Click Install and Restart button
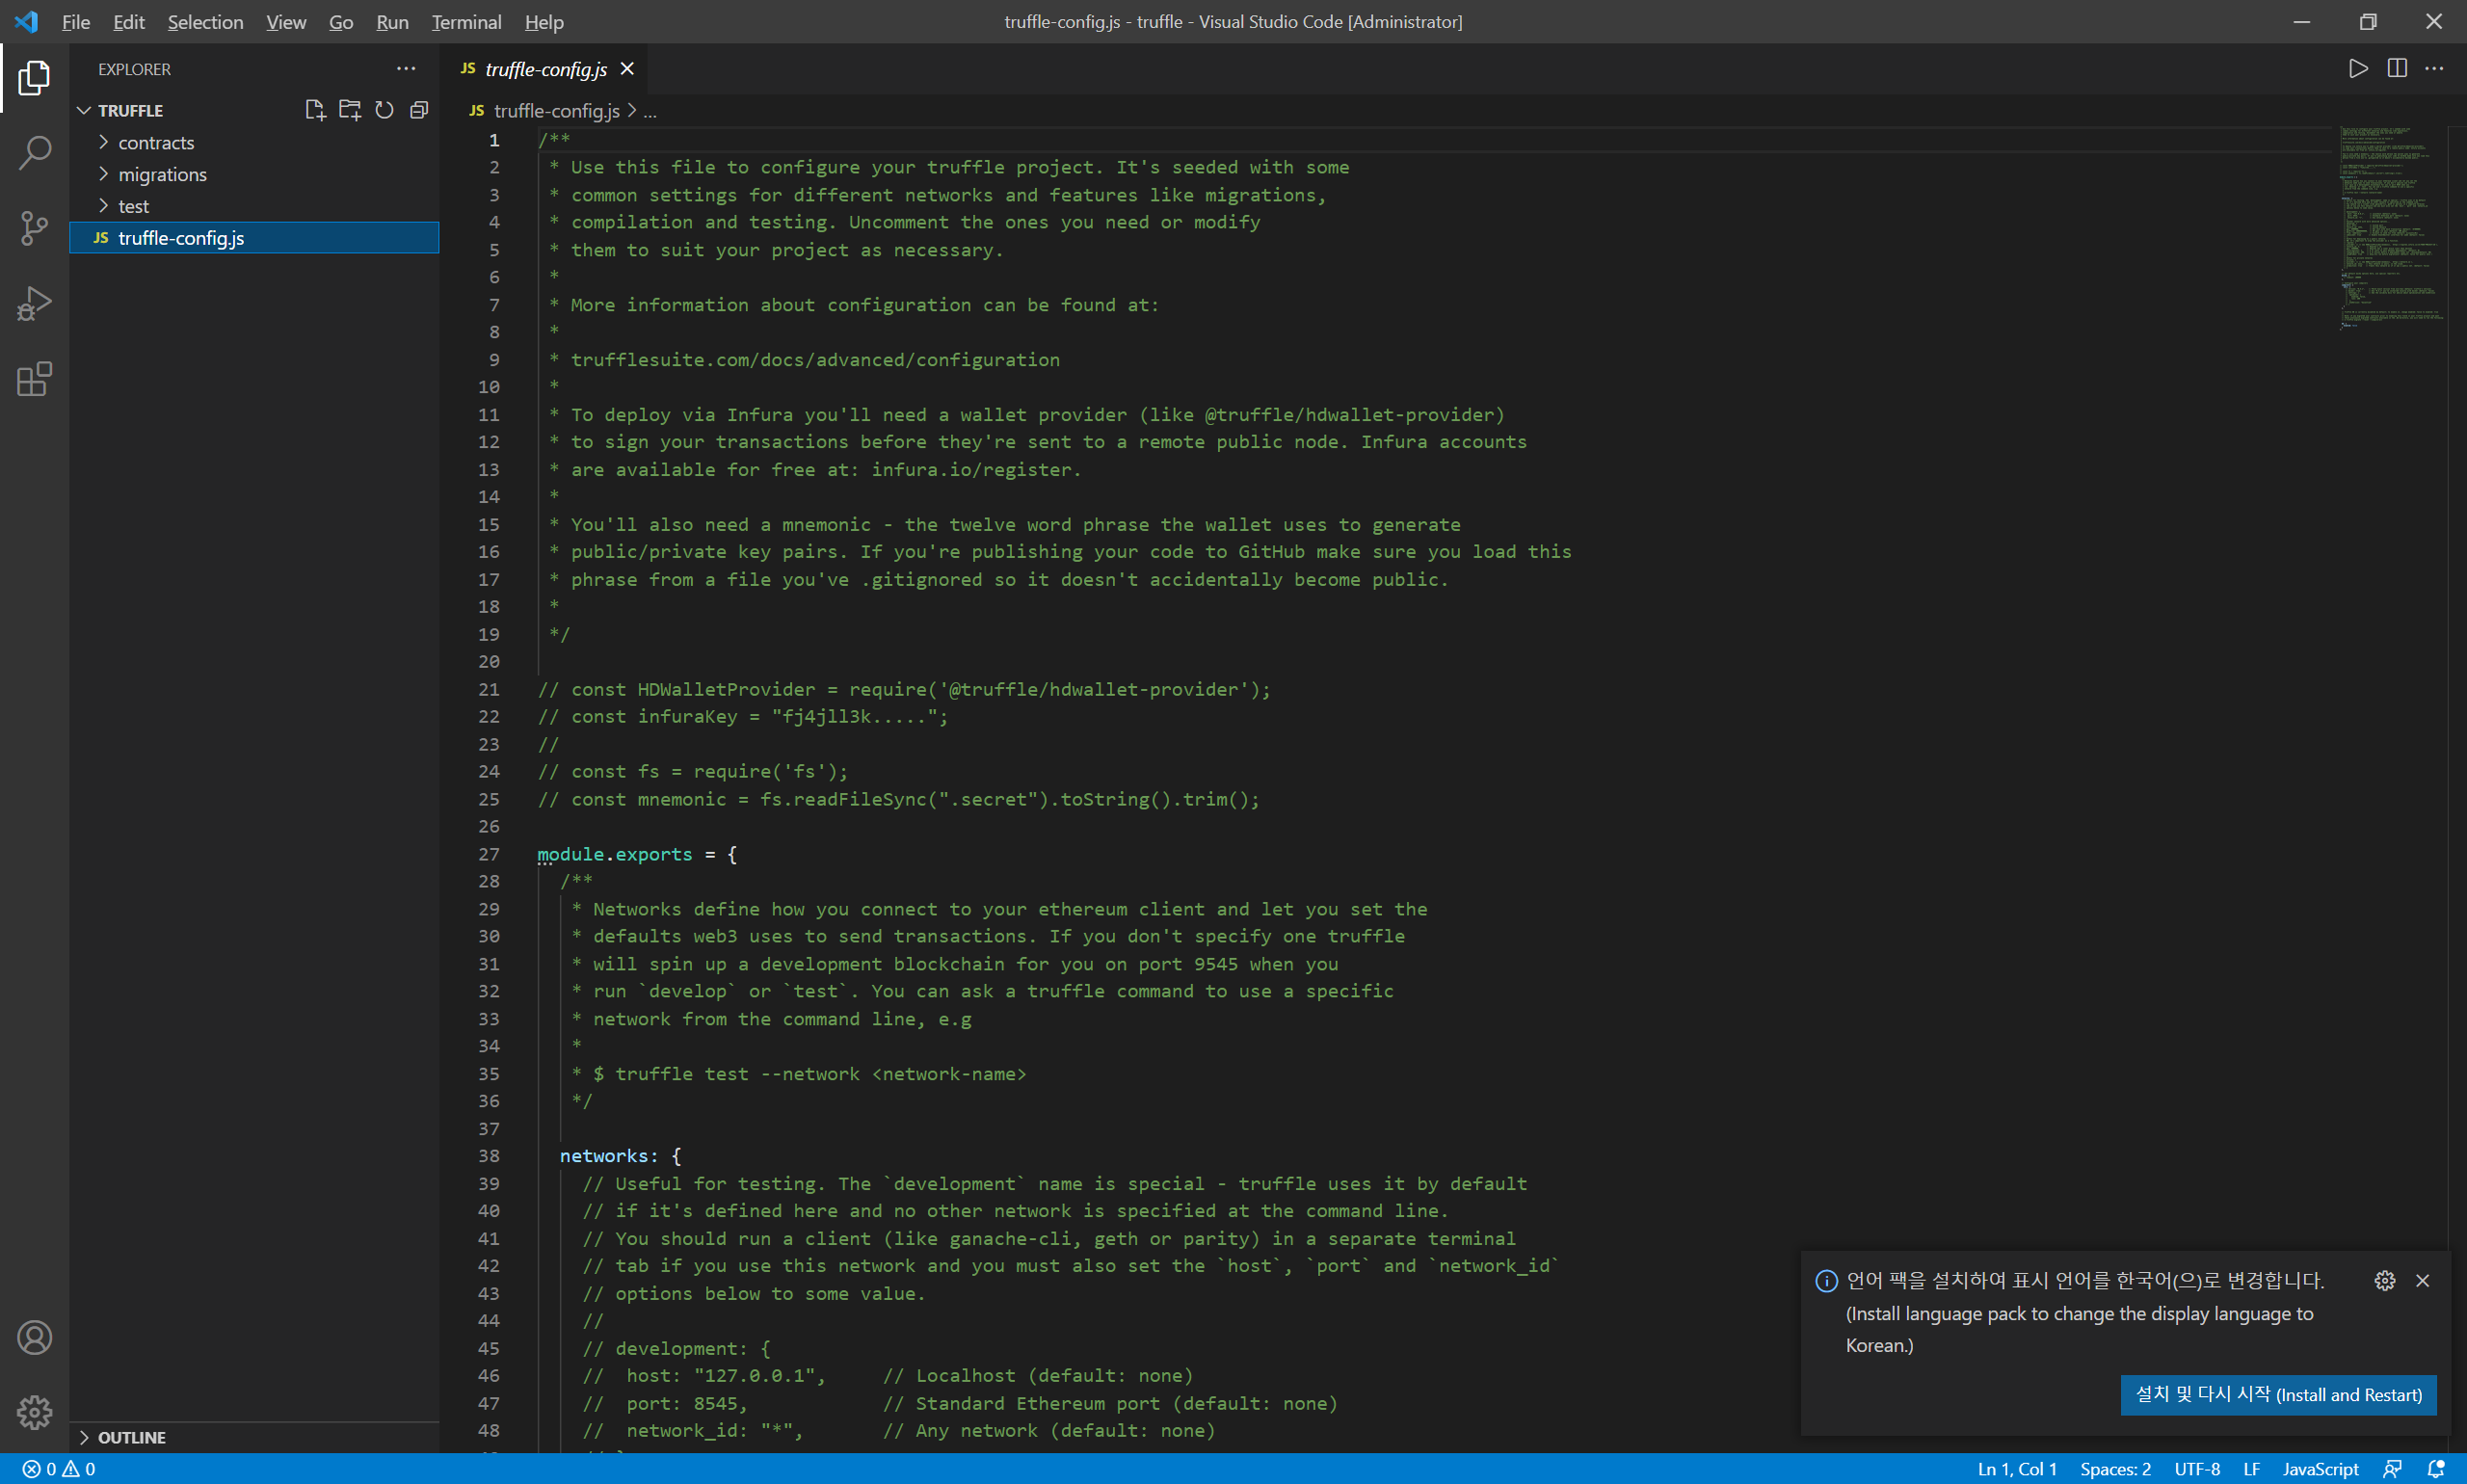 [2277, 1394]
